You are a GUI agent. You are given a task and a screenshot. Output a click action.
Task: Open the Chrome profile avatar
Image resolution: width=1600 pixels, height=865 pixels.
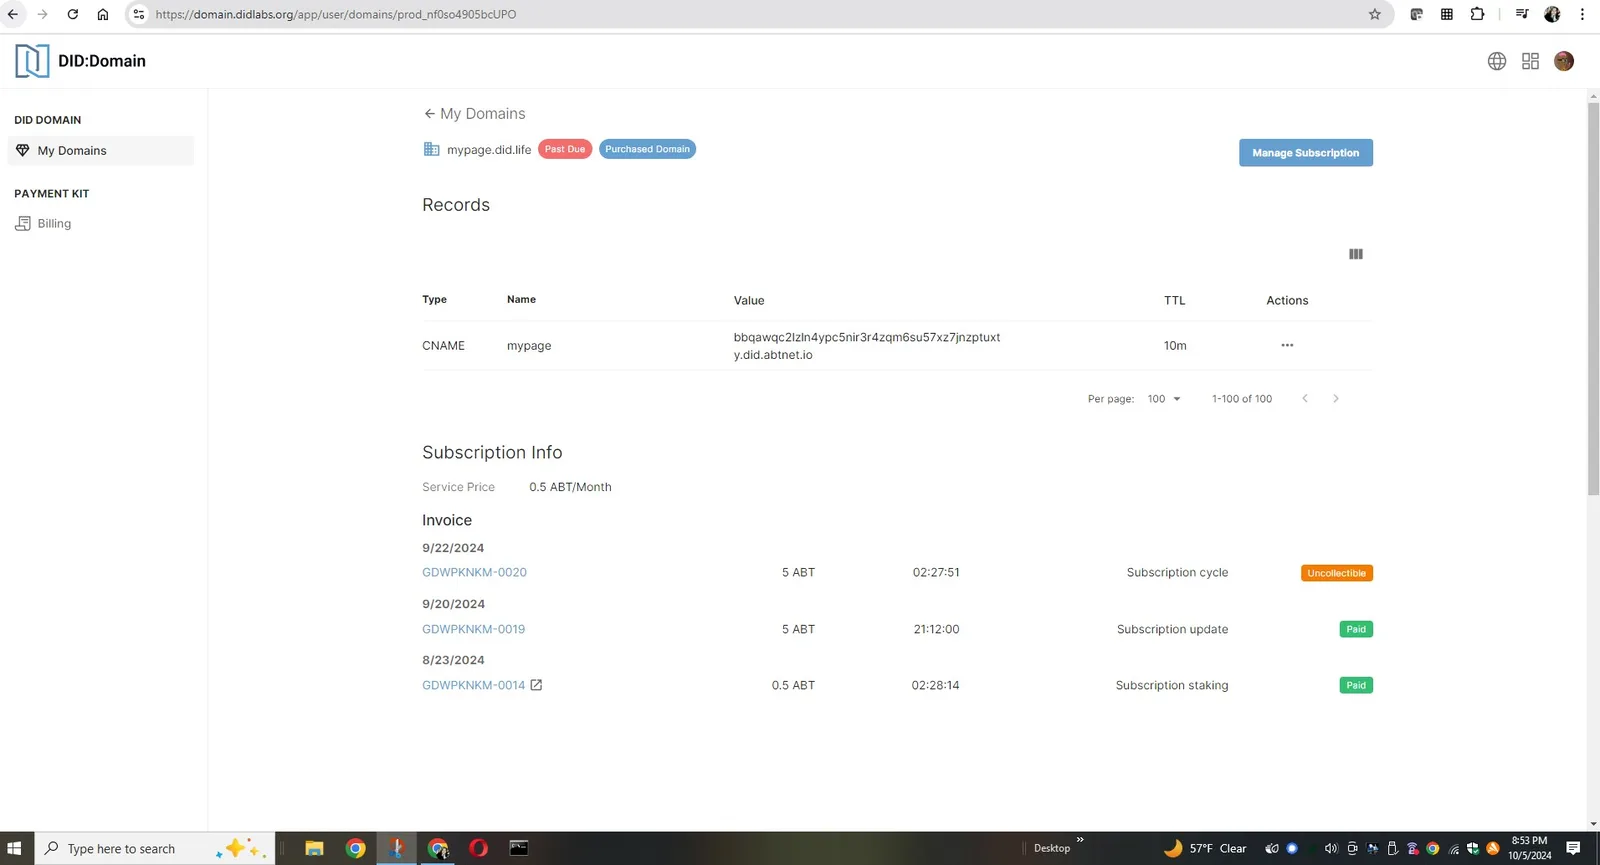[1552, 14]
